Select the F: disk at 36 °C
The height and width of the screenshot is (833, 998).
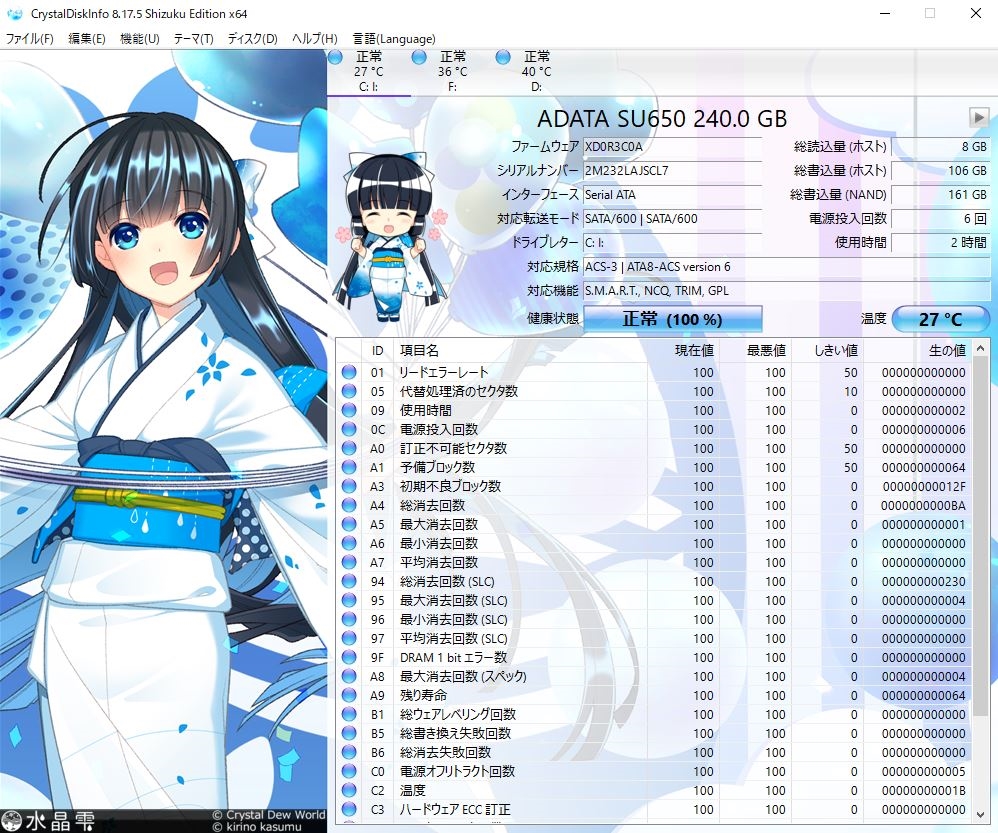(x=452, y=72)
